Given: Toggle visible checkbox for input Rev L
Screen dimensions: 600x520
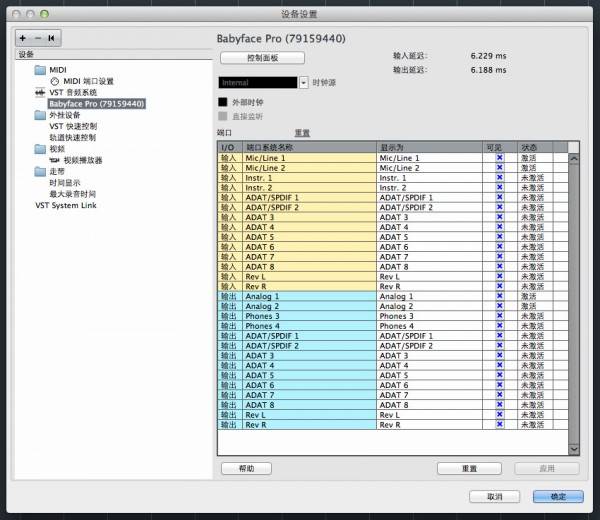Looking at the screenshot, I should 499,276.
